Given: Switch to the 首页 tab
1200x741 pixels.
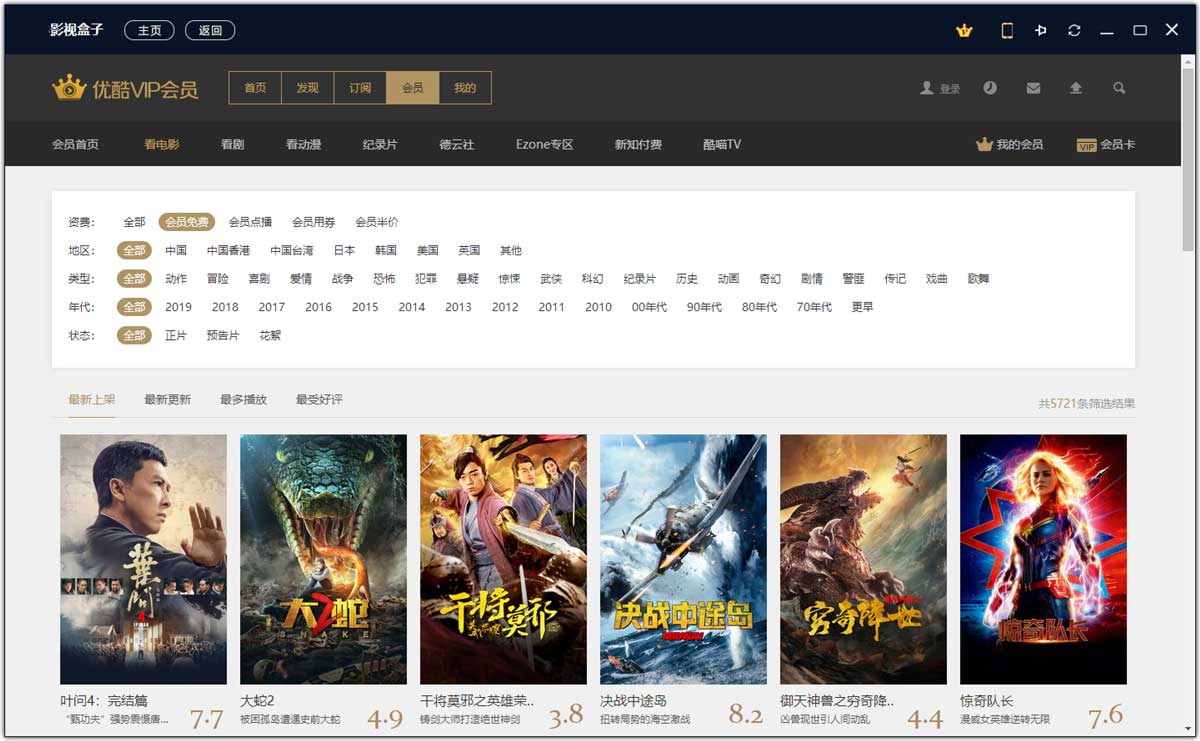Looking at the screenshot, I should pyautogui.click(x=255, y=88).
